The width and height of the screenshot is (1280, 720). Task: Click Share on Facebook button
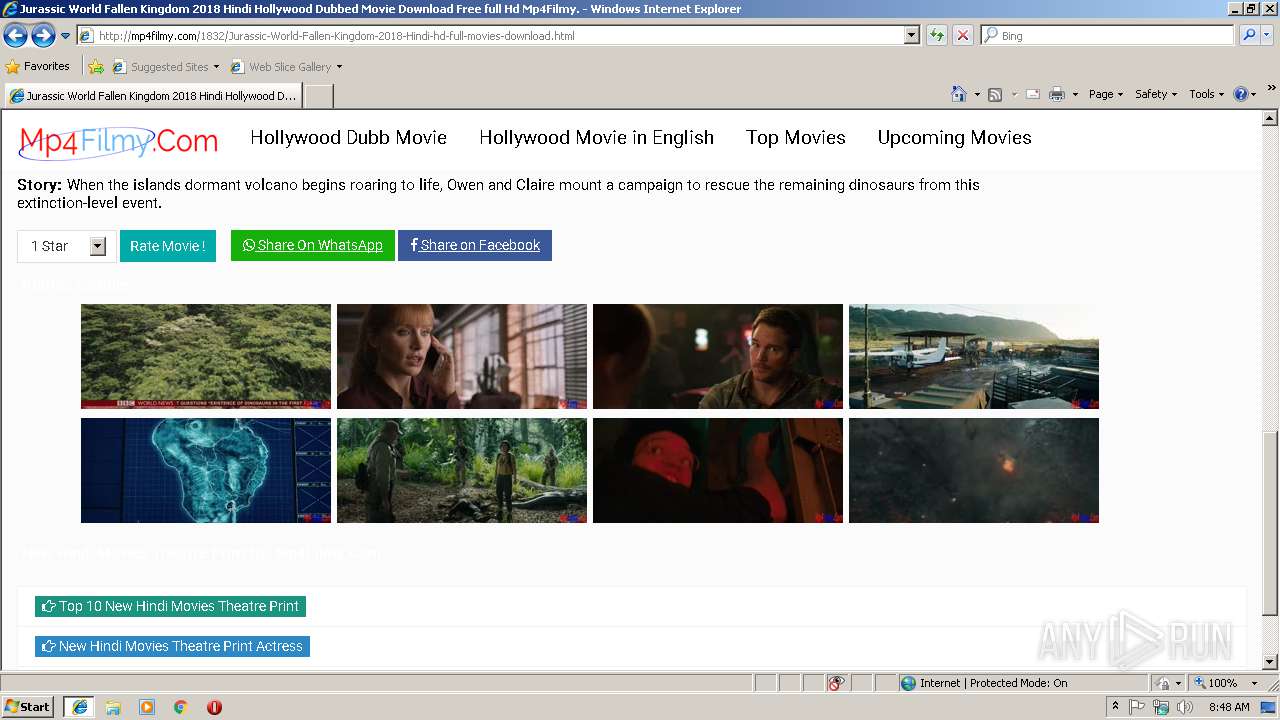(x=475, y=245)
